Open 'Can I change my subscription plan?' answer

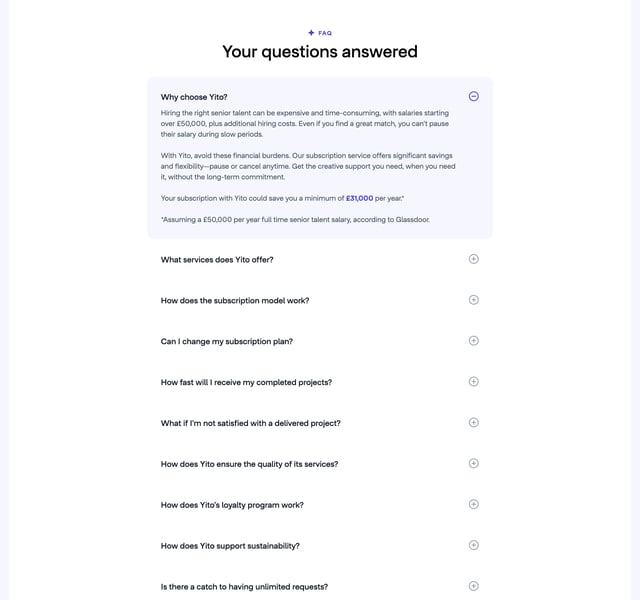point(227,342)
